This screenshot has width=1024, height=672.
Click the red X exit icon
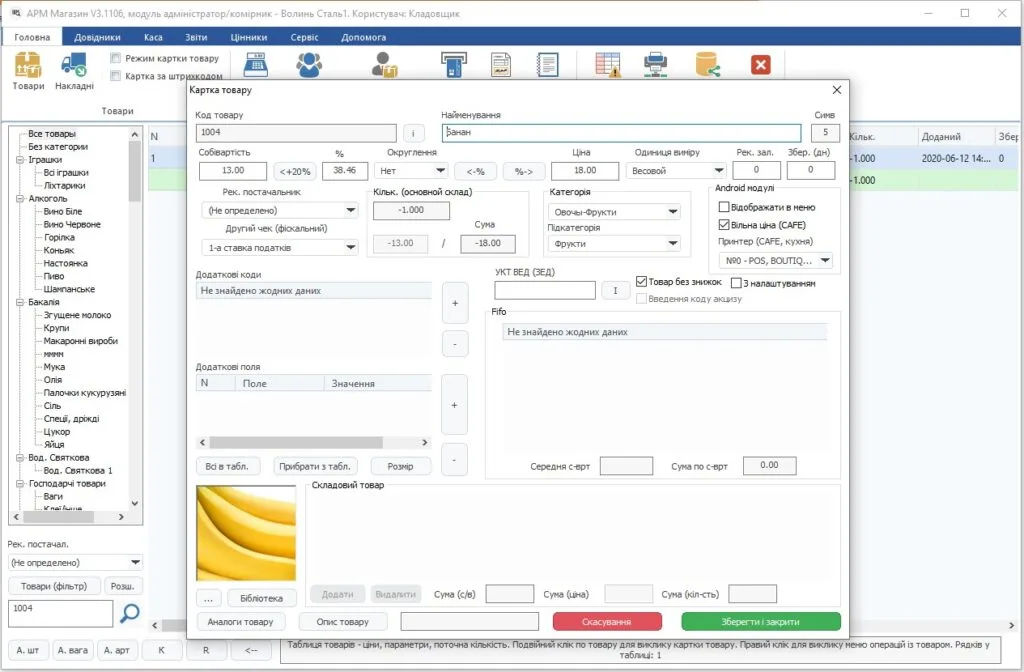760,65
